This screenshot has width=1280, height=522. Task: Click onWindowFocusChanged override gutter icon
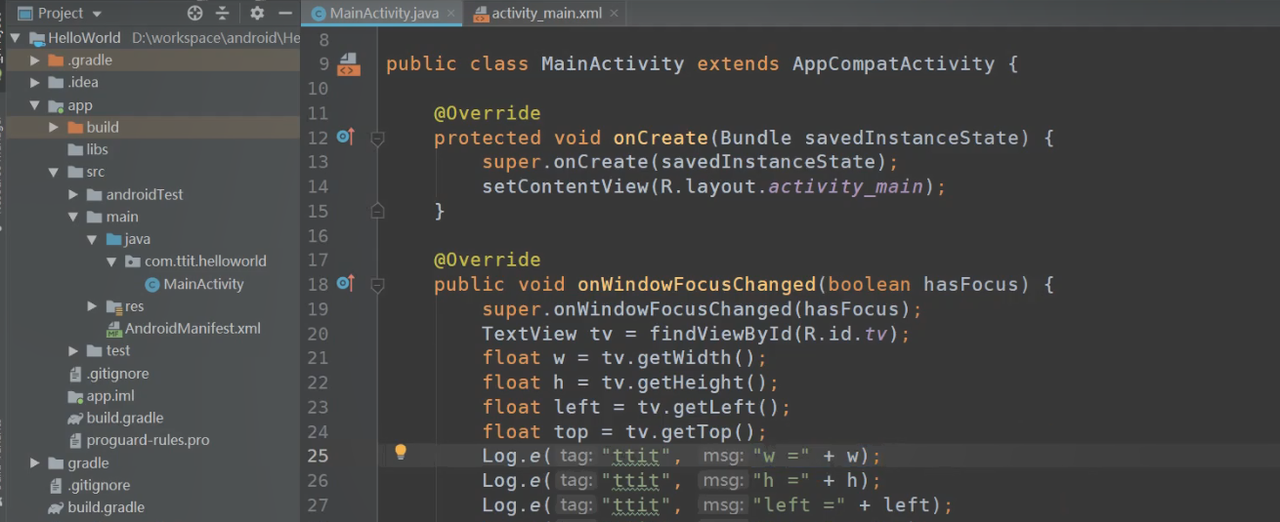pos(345,284)
